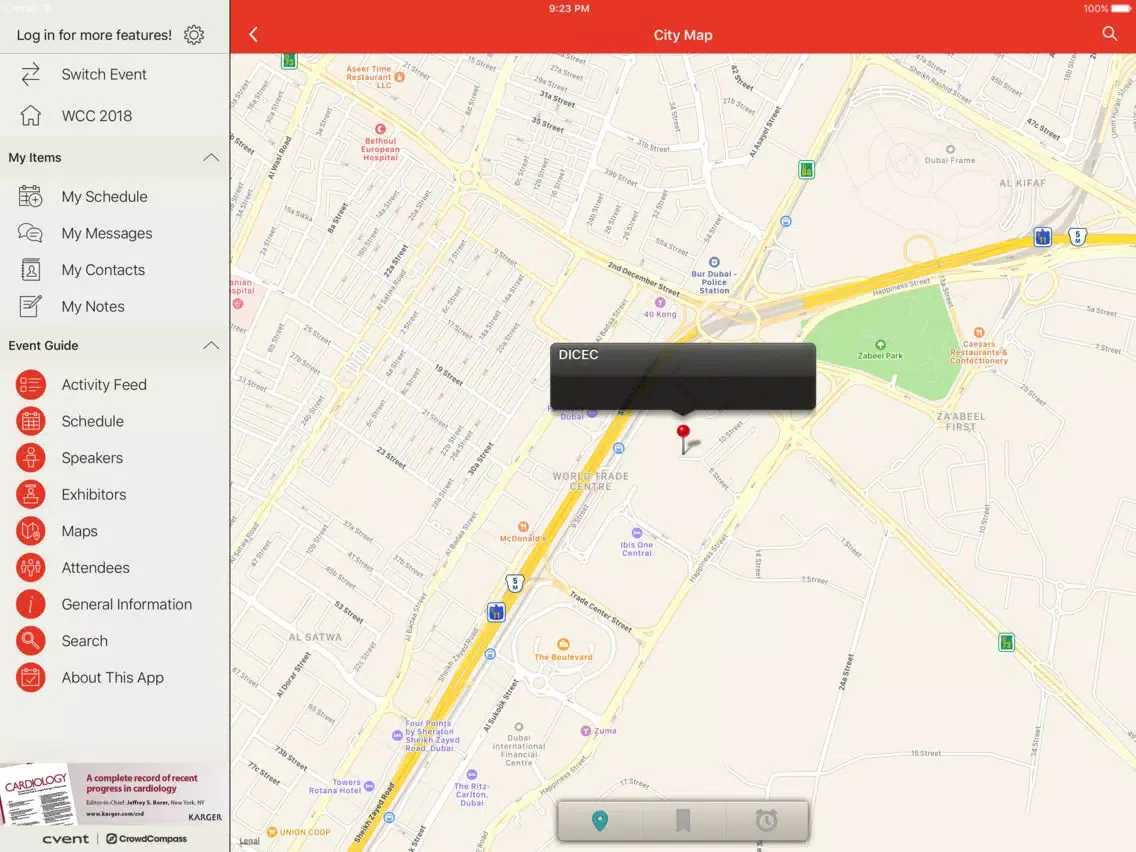Open About This App
Screen dimensions: 1136x852
114,677
